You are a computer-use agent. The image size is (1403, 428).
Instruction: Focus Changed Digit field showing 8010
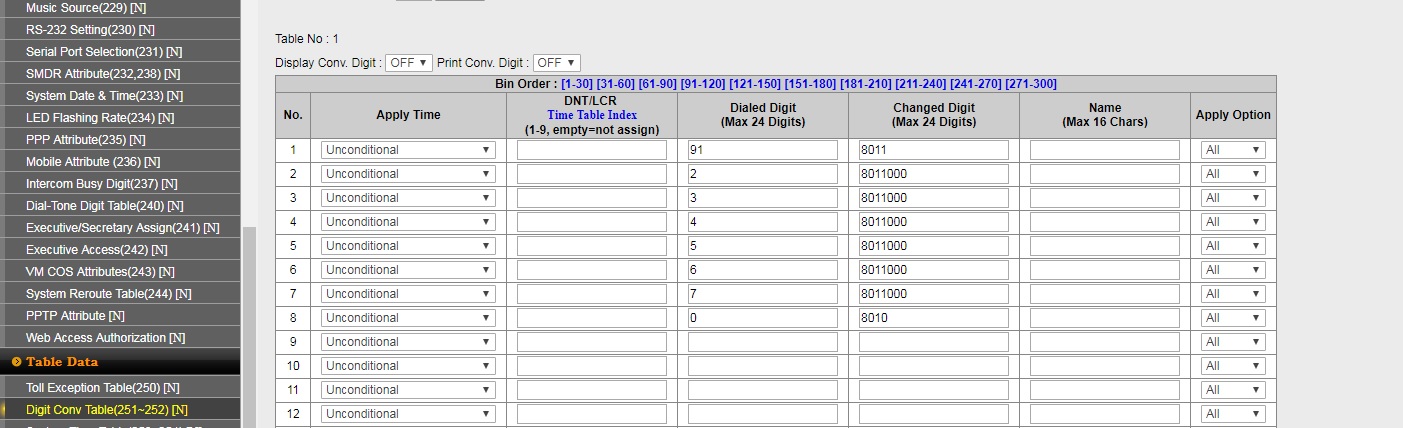933,318
